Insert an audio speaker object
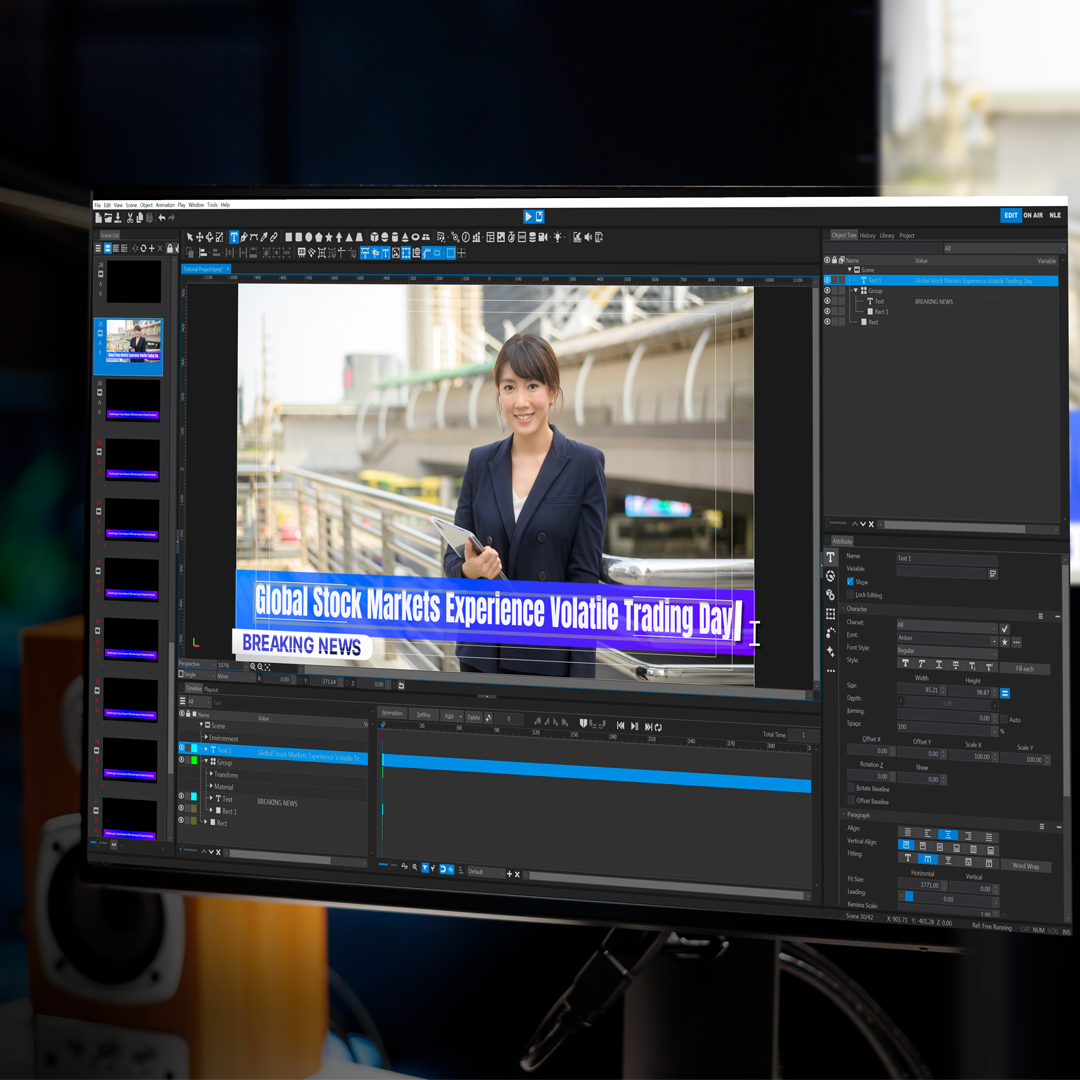The width and height of the screenshot is (1080, 1080). pos(588,237)
